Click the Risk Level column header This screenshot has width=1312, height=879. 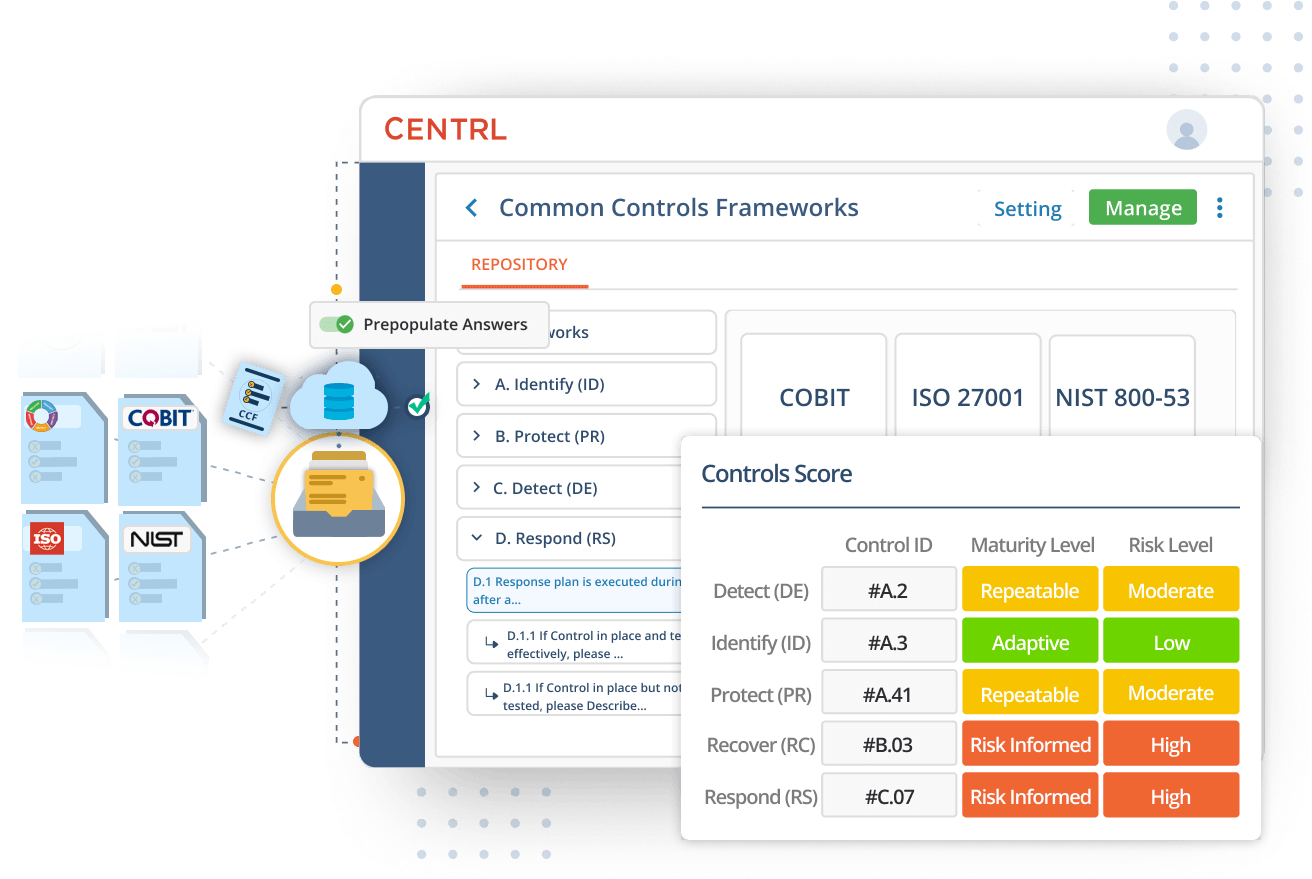(x=1170, y=545)
